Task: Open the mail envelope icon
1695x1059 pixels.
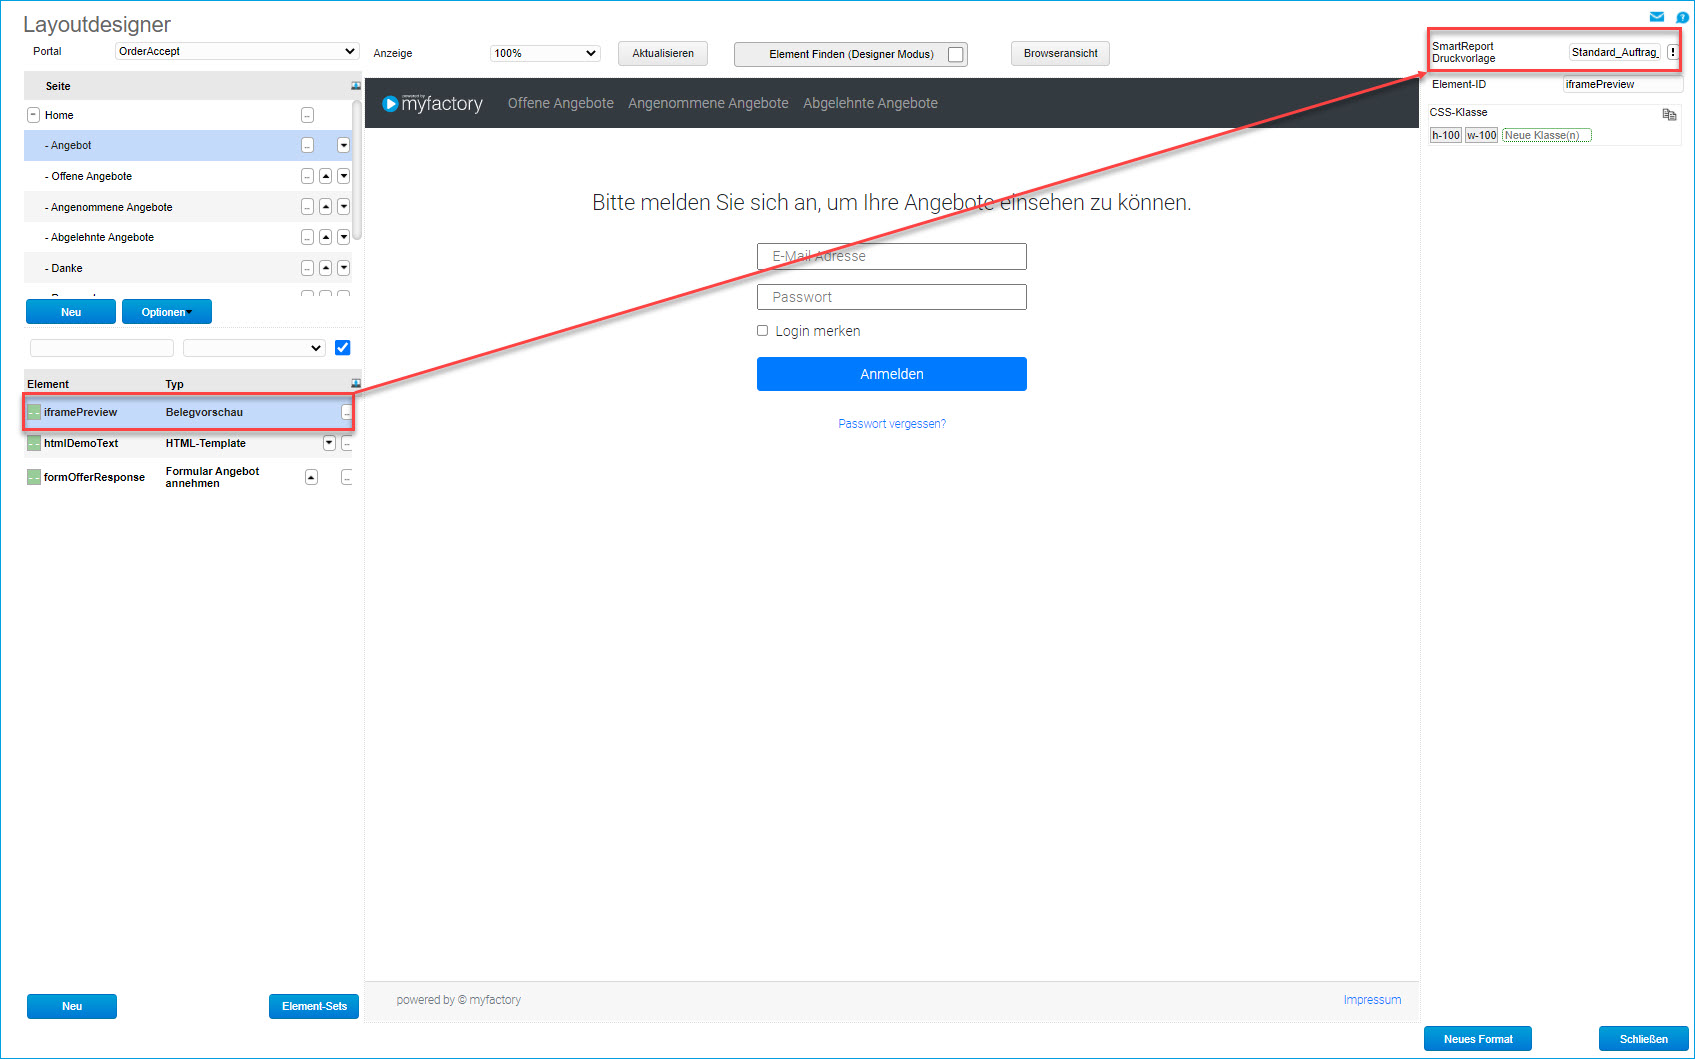Action: [x=1657, y=17]
